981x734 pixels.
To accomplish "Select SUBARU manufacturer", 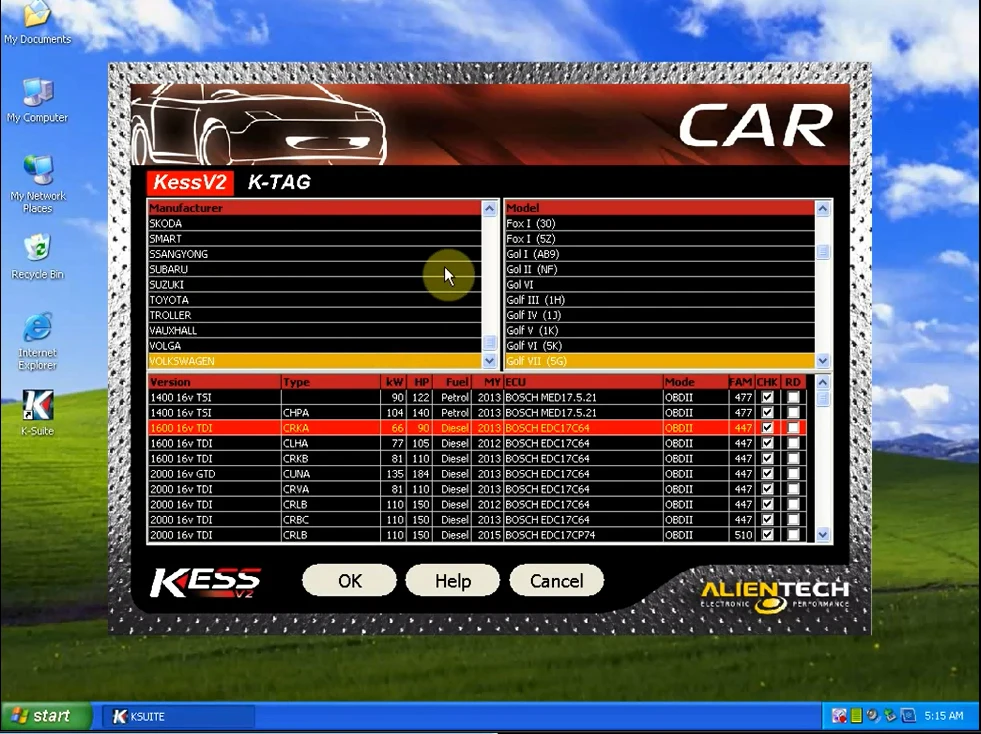I will (314, 269).
